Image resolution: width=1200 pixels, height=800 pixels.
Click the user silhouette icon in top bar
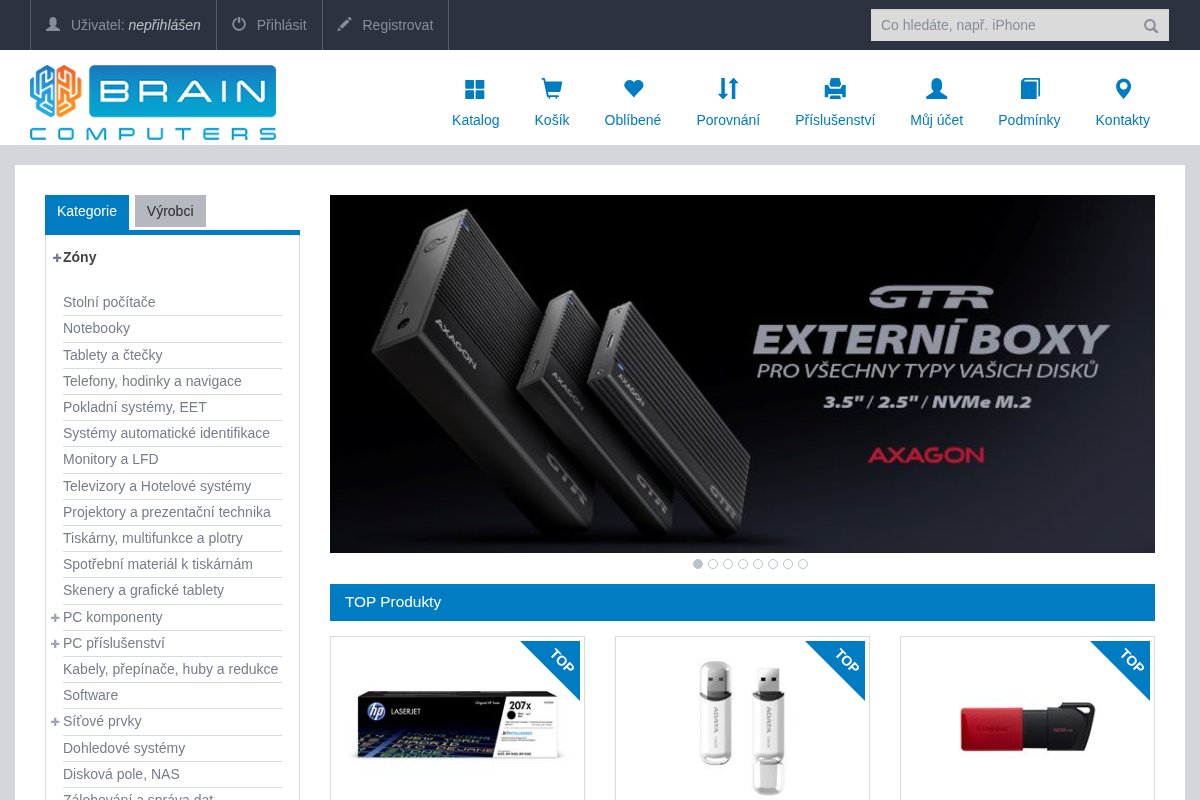coord(53,24)
